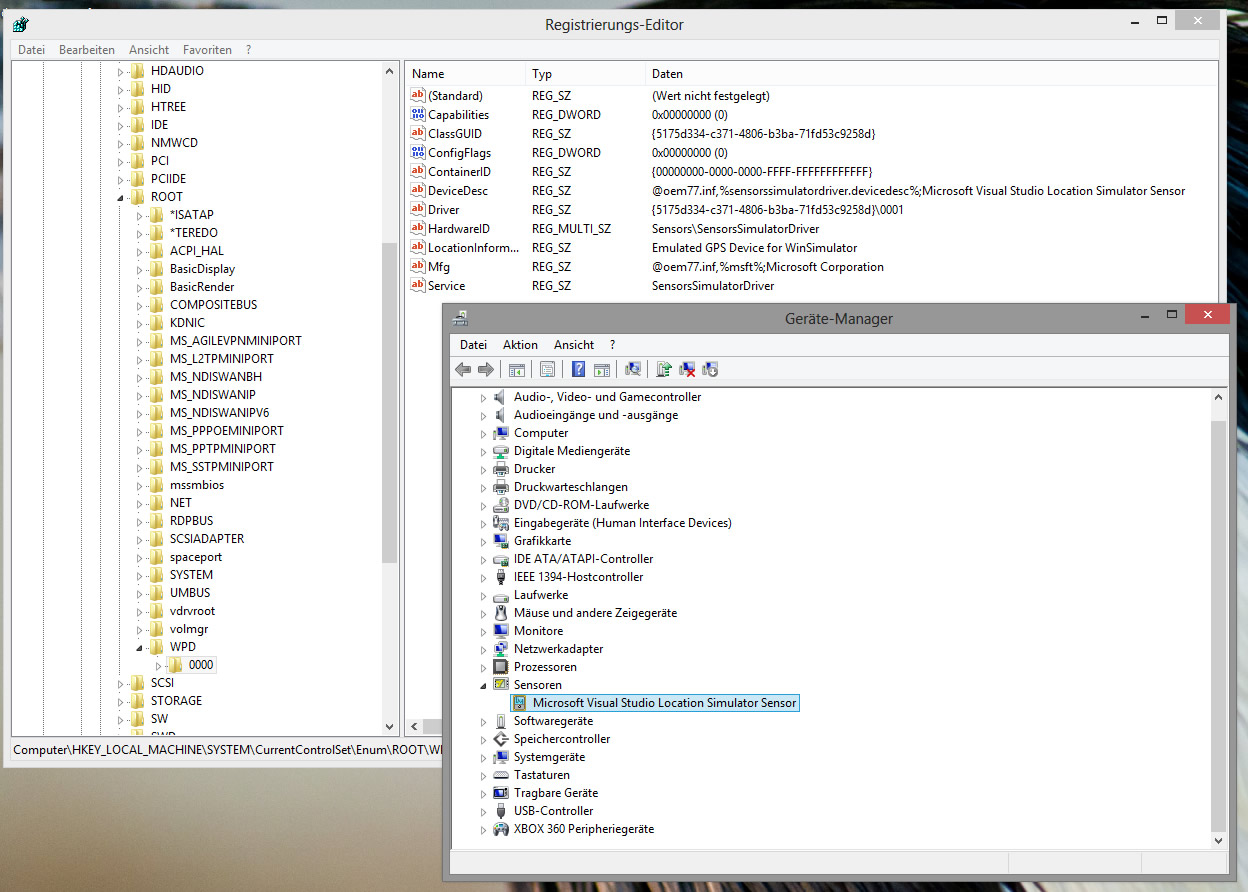The height and width of the screenshot is (892, 1248).
Task: Open the Bearbeiten menu
Action: click(87, 50)
